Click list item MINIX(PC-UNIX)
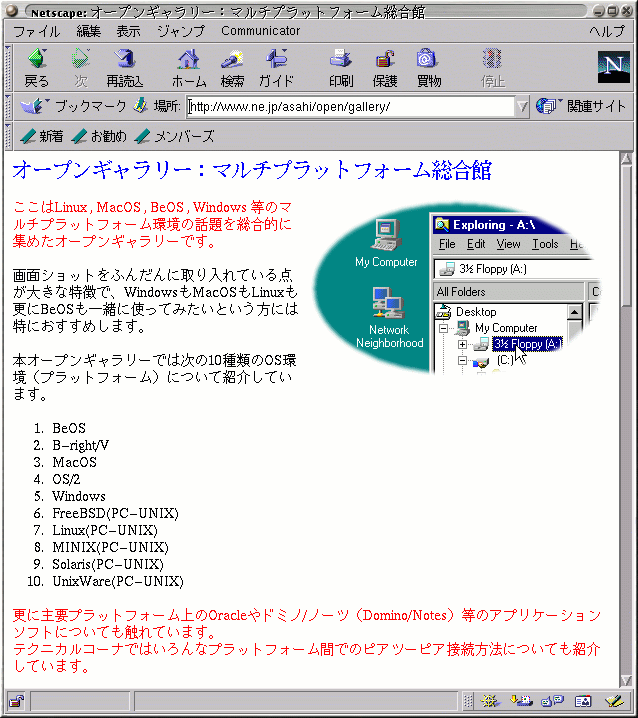Viewport: 638px width, 718px height. (x=110, y=547)
